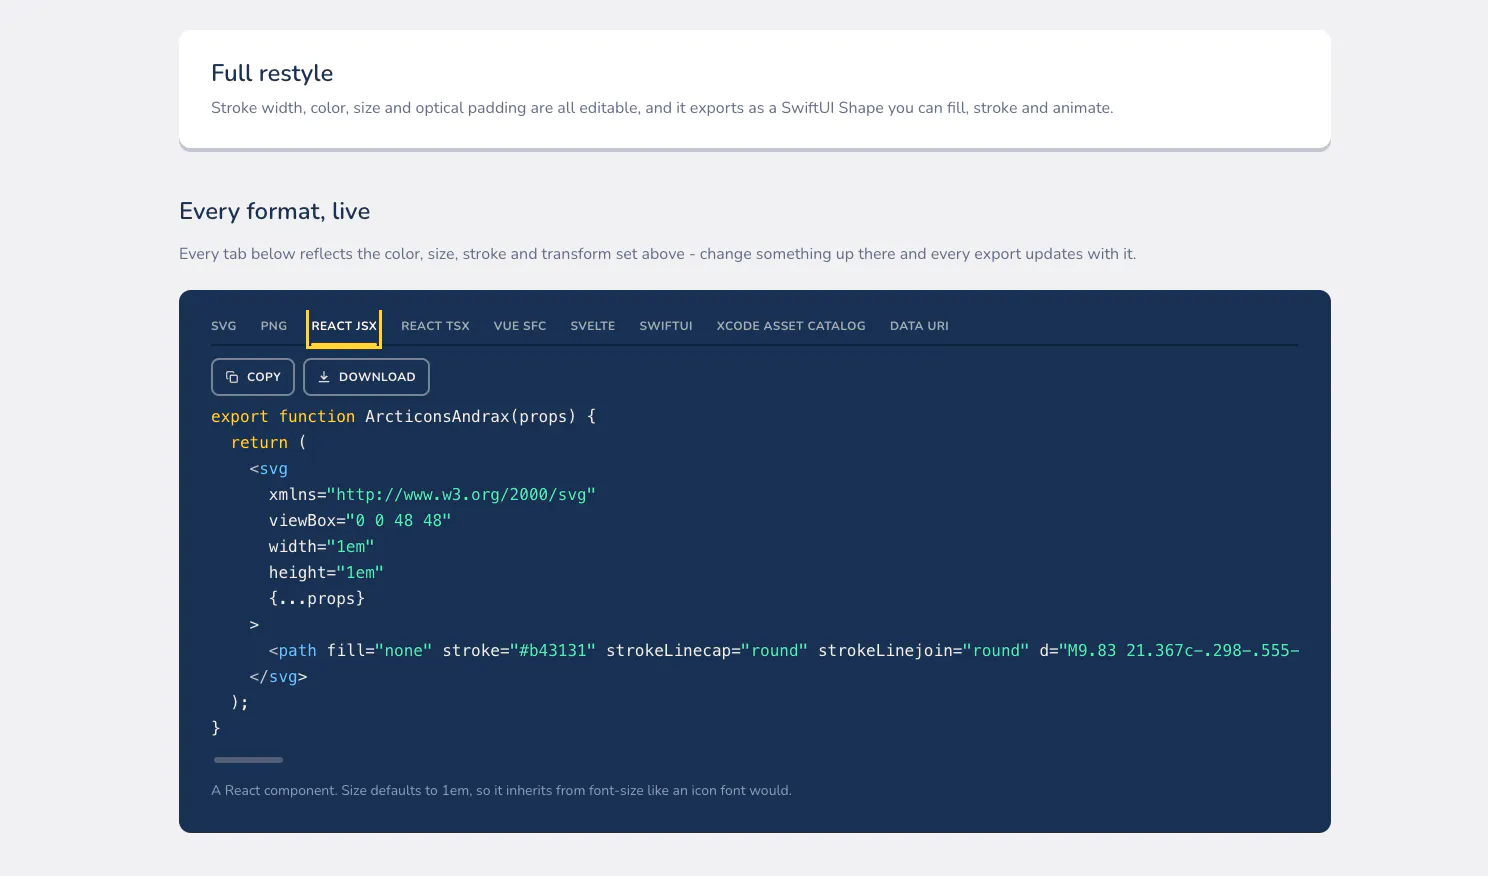Click the "Full restyle" heading
Viewport: 1488px width, 876px height.
click(x=272, y=73)
